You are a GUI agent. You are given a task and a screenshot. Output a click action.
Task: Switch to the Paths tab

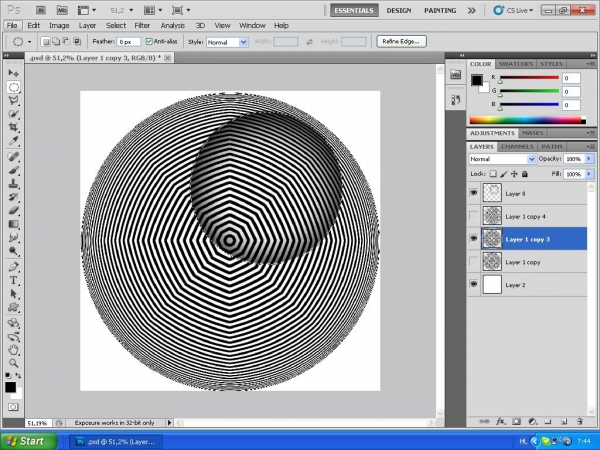552,147
